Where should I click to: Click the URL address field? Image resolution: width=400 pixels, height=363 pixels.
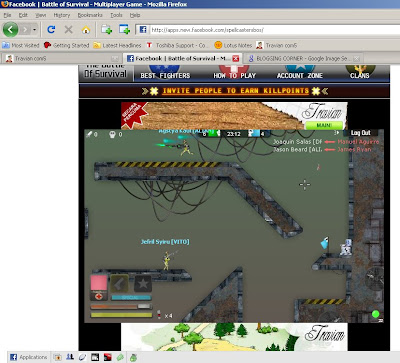(x=273, y=30)
